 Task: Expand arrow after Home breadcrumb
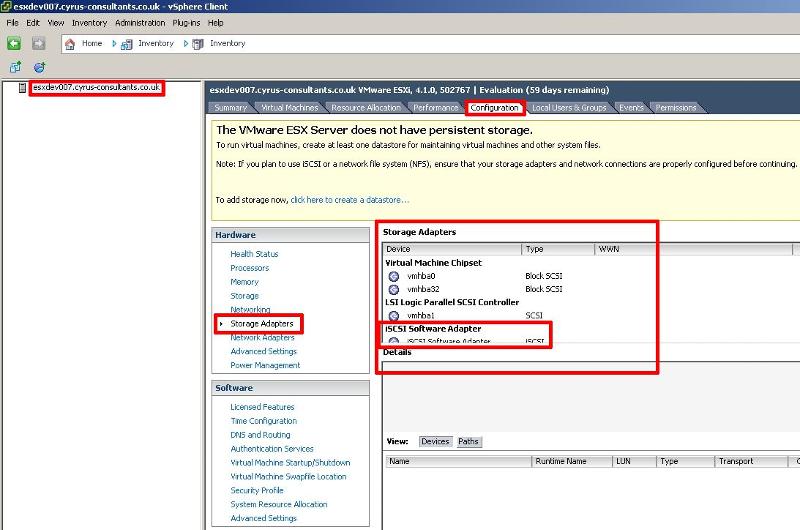(x=114, y=44)
